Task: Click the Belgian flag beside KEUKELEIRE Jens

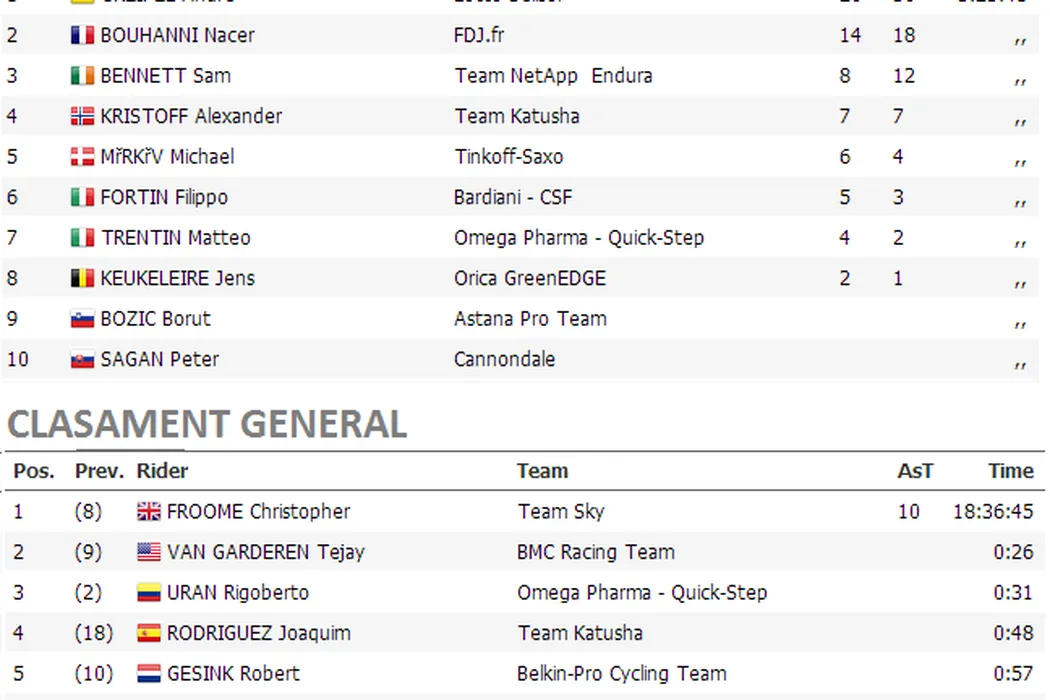Action: tap(82, 279)
